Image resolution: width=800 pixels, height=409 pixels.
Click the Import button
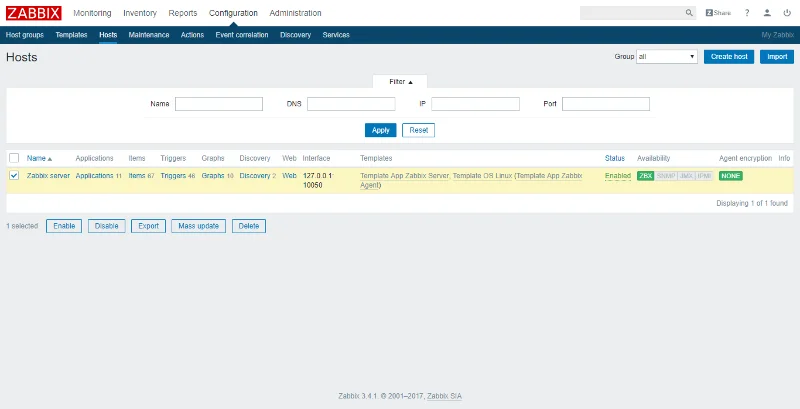[777, 57]
